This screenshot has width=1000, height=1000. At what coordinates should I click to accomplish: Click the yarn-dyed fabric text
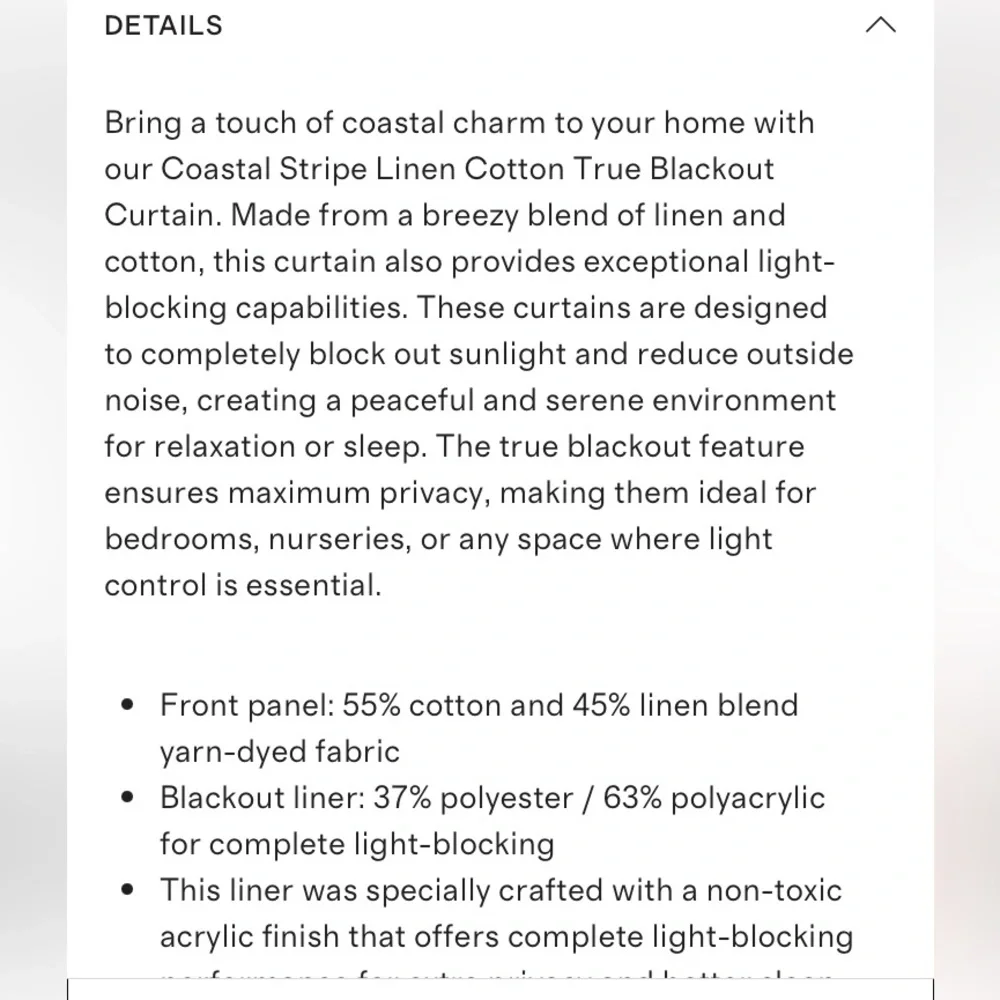pyautogui.click(x=279, y=751)
